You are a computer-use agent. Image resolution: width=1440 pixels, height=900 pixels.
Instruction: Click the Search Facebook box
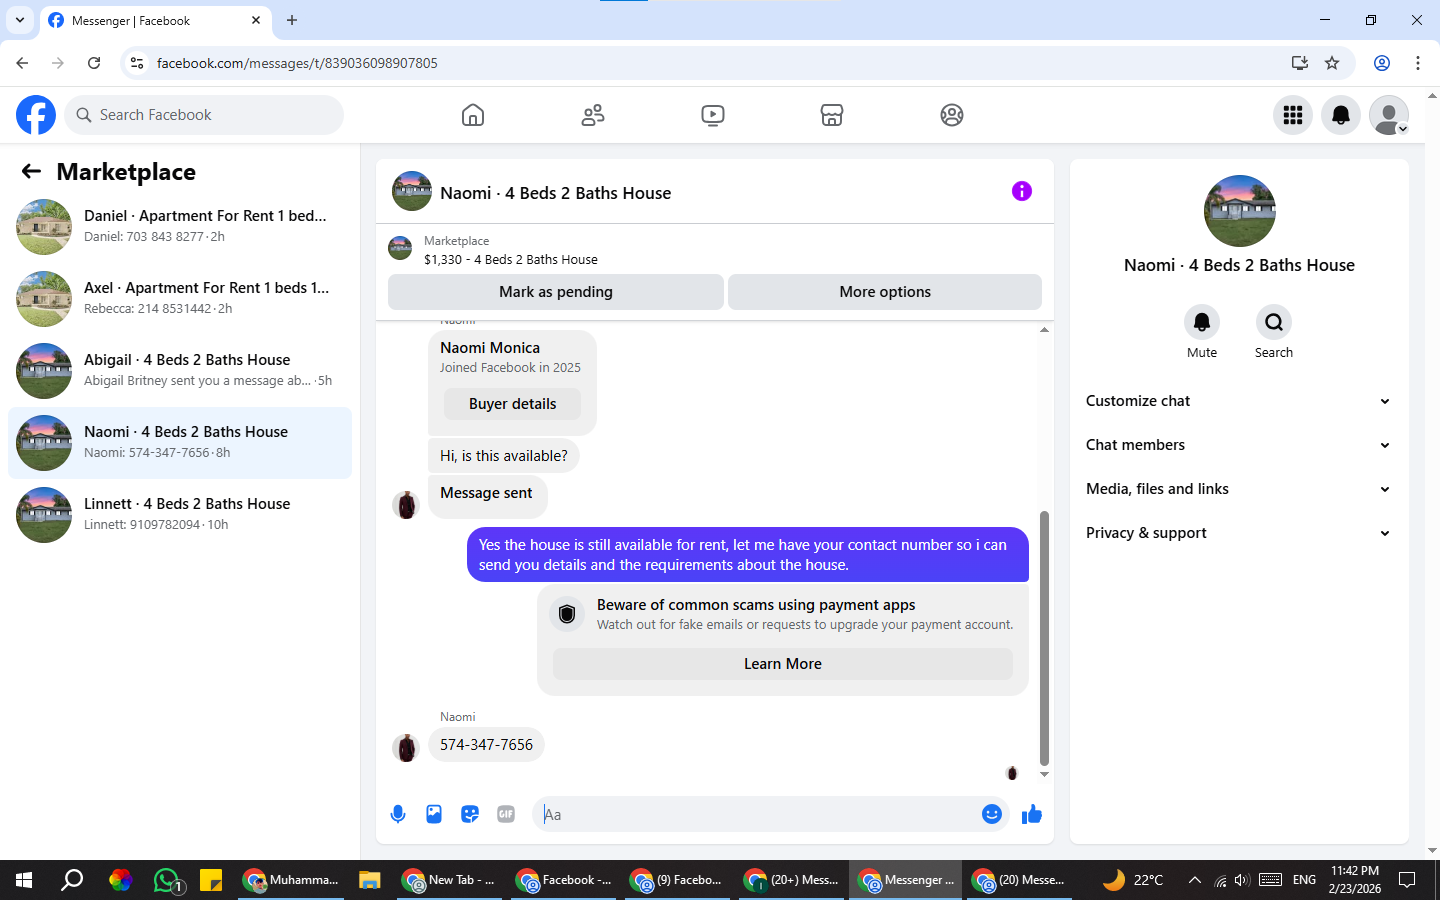pos(204,115)
